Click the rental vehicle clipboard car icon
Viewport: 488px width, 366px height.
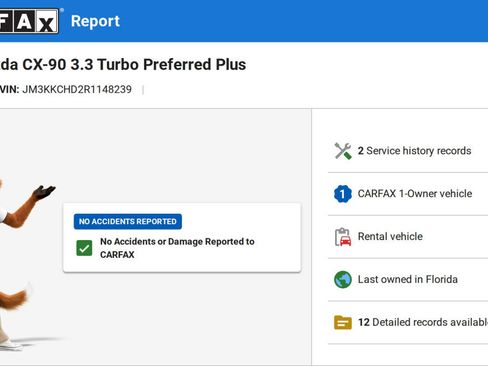pos(343,237)
